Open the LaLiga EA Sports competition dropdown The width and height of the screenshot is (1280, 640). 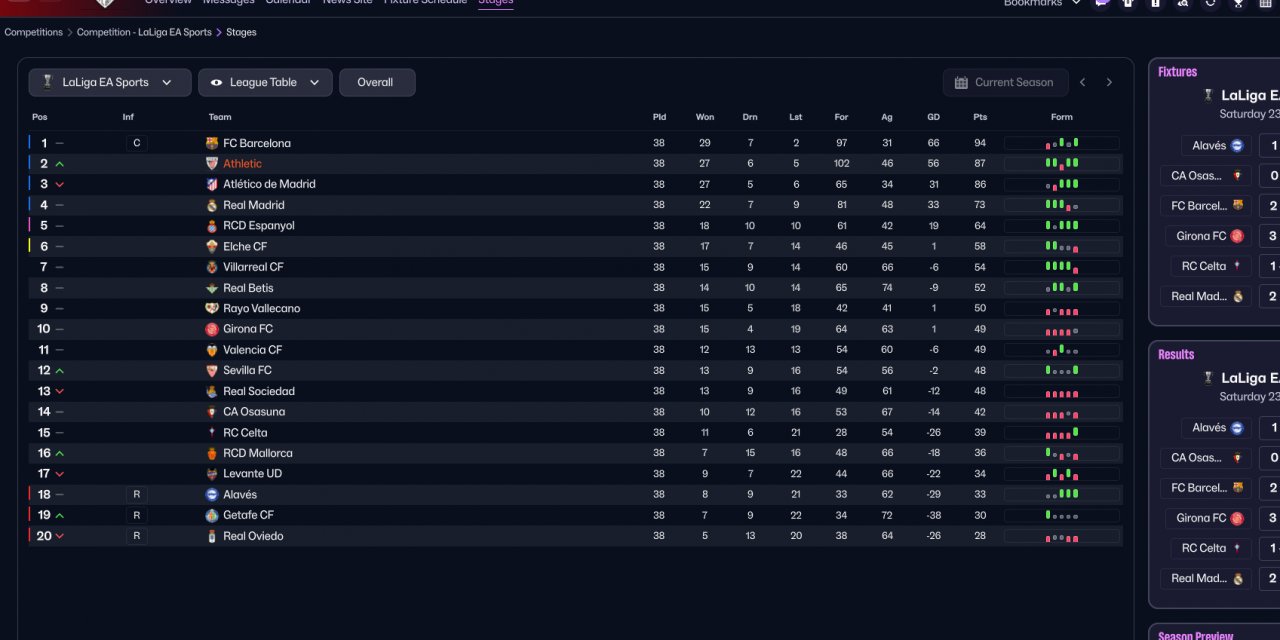tap(110, 82)
